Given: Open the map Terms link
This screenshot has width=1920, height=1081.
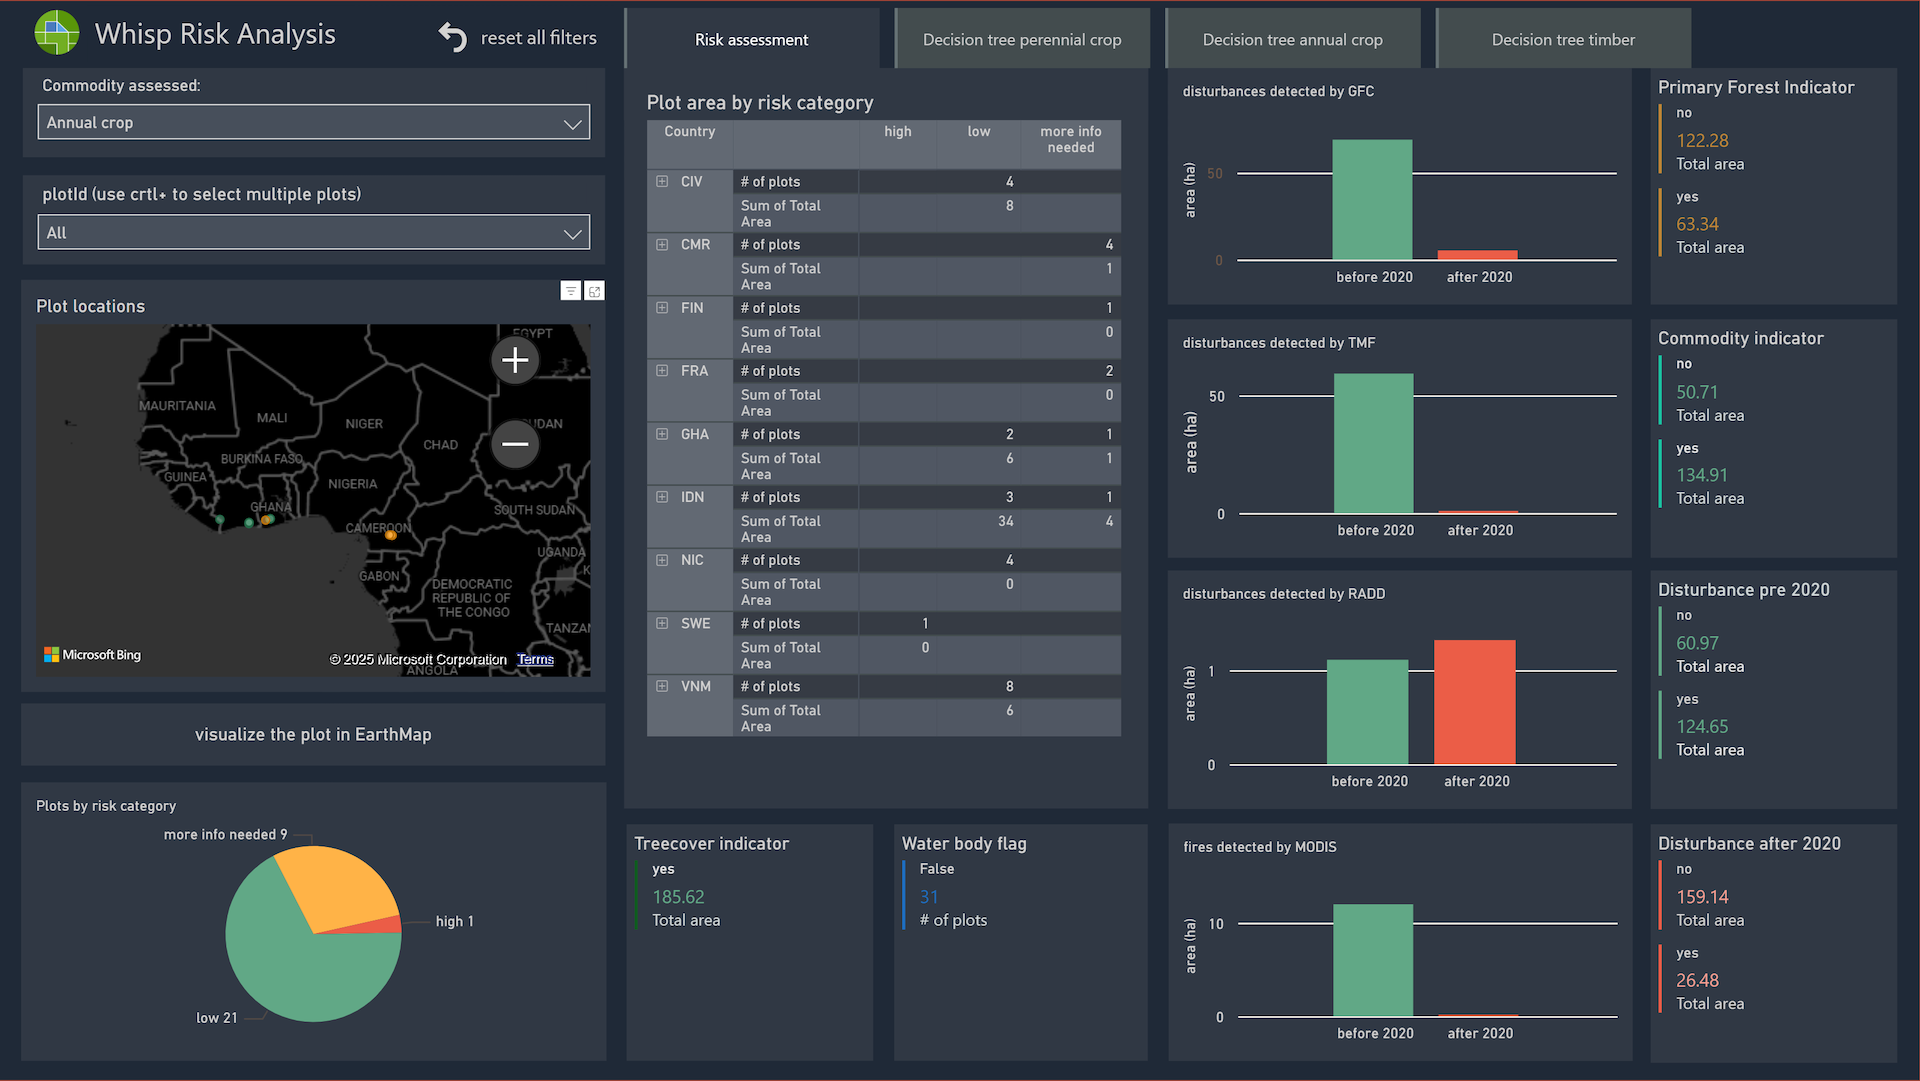Looking at the screenshot, I should [x=535, y=659].
